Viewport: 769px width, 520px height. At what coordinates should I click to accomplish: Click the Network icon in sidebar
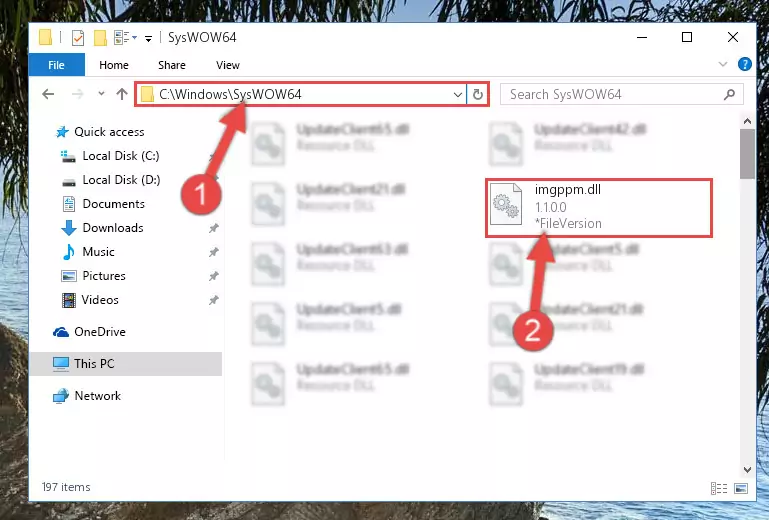tap(61, 395)
